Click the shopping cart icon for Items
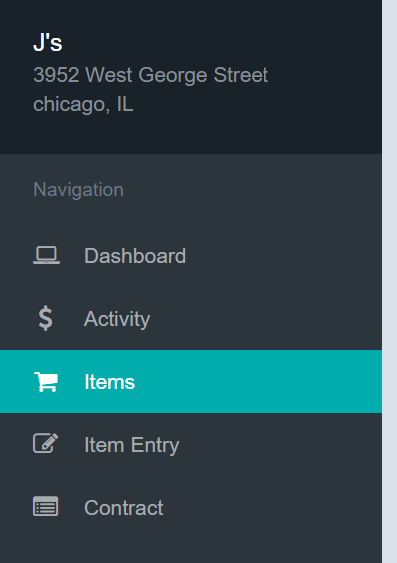The height and width of the screenshot is (563, 397). click(46, 382)
